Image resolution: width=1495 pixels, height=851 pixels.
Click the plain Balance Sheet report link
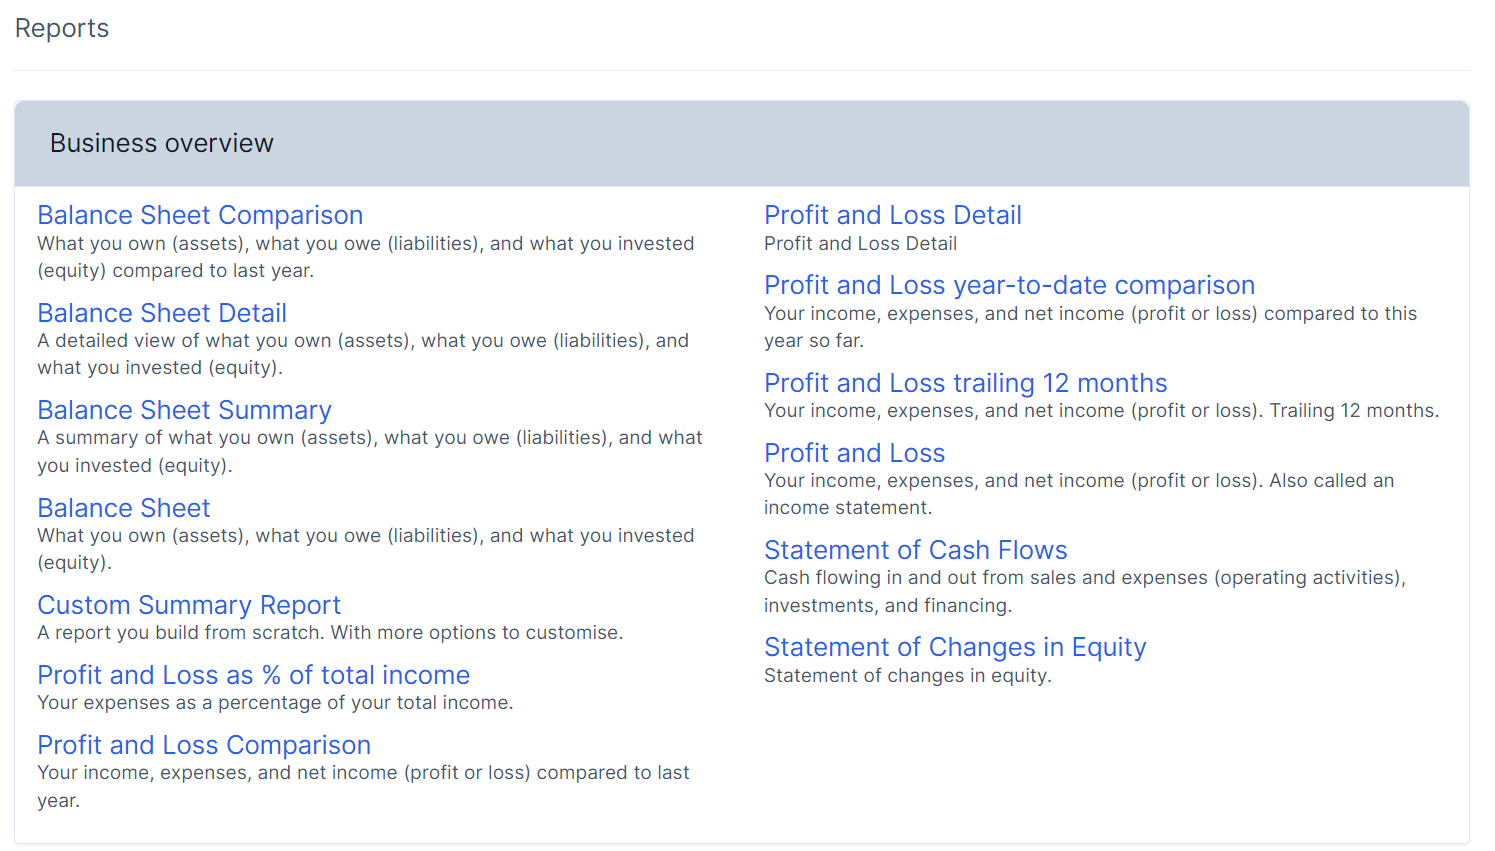click(124, 508)
